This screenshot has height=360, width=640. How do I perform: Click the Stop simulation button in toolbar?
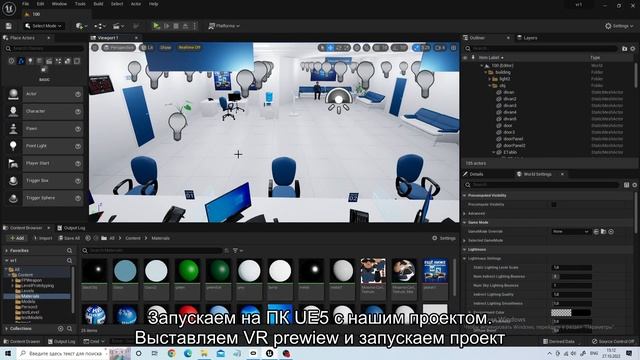(x=176, y=26)
